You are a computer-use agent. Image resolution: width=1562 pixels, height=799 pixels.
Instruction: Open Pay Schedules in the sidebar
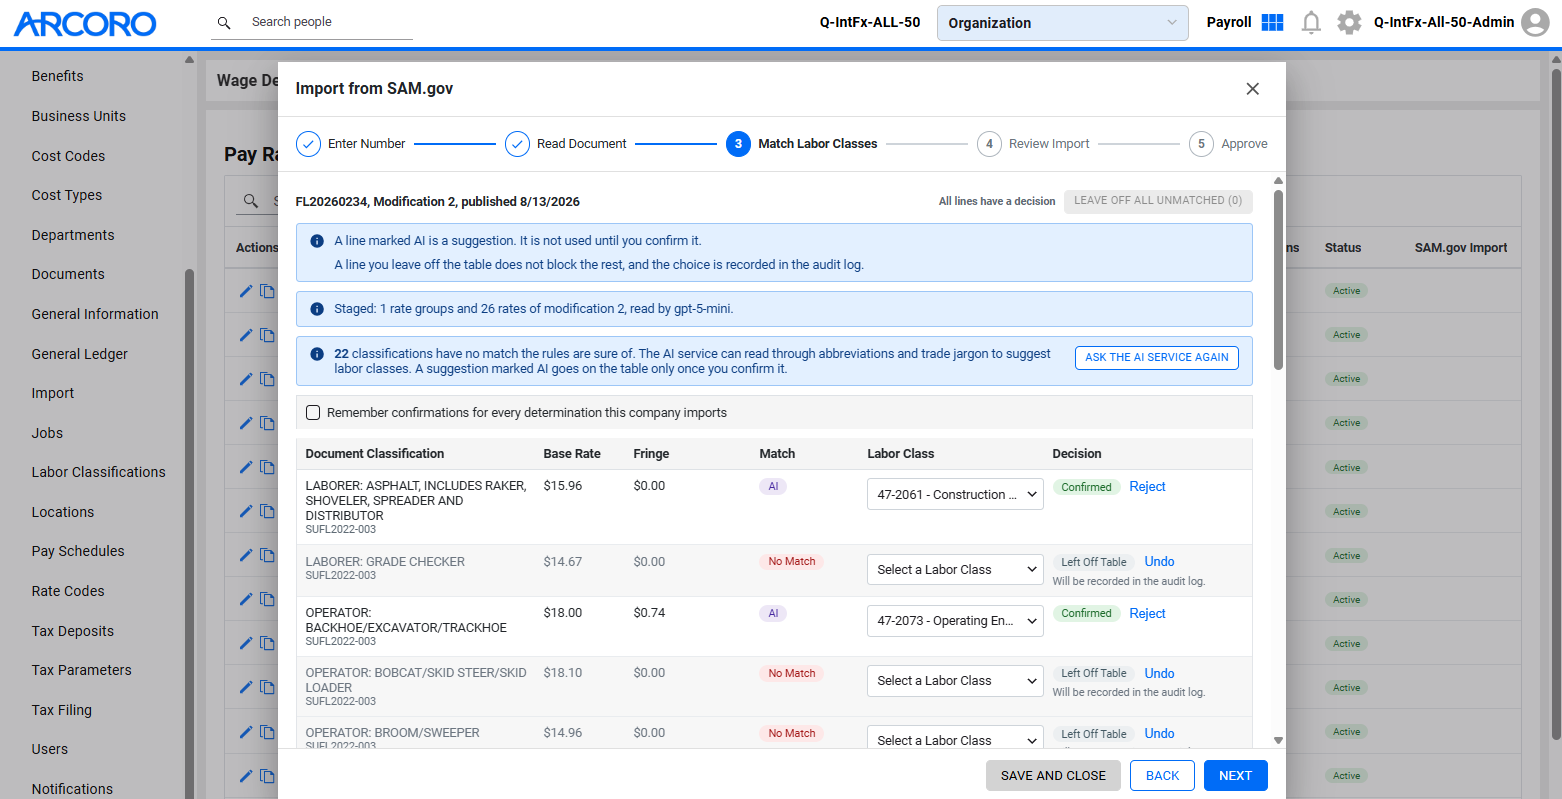point(78,551)
